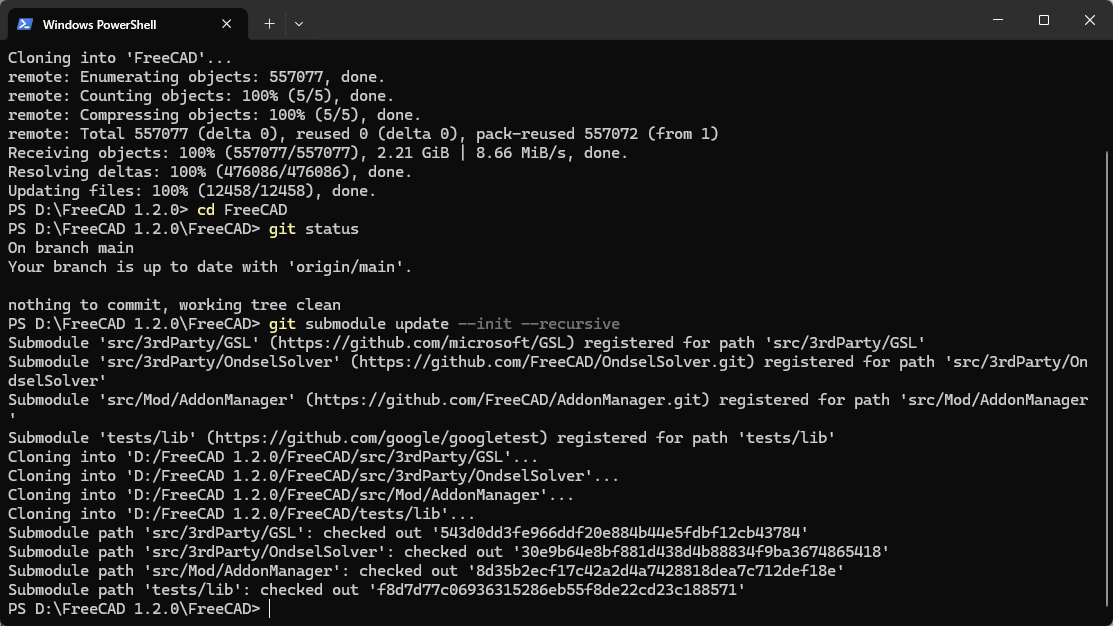The height and width of the screenshot is (626, 1113).
Task: Click the GSL commit hash 543d0dd3...
Action: 620,533
